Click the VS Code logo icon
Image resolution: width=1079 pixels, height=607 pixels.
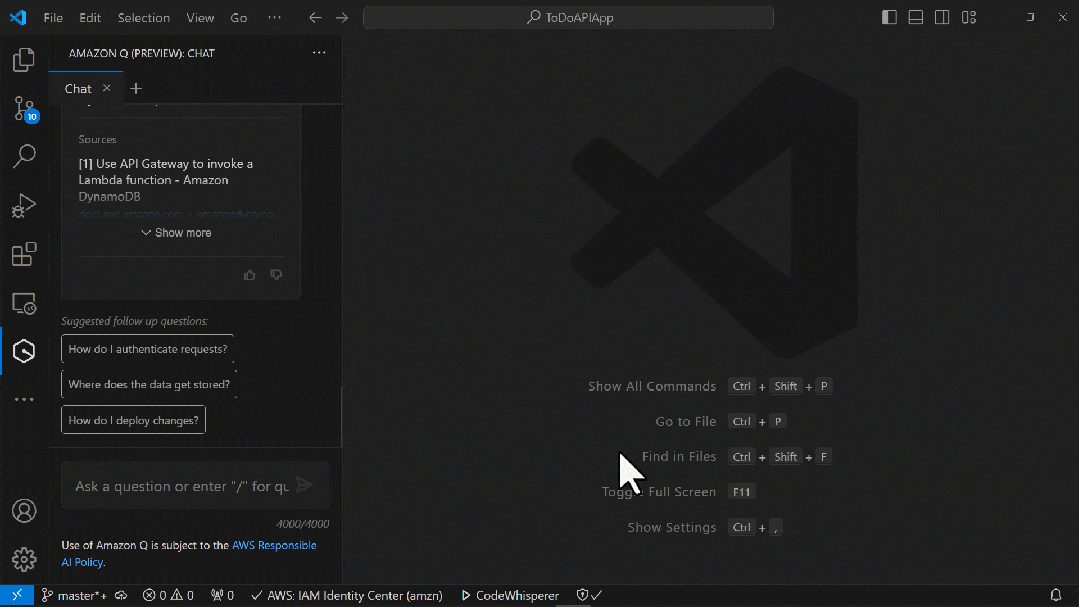(18, 17)
